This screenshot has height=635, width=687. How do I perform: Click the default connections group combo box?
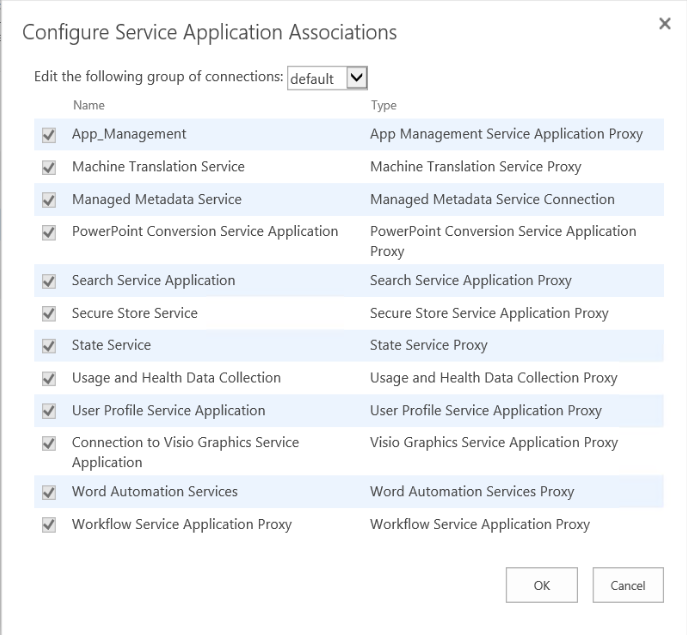(x=327, y=78)
